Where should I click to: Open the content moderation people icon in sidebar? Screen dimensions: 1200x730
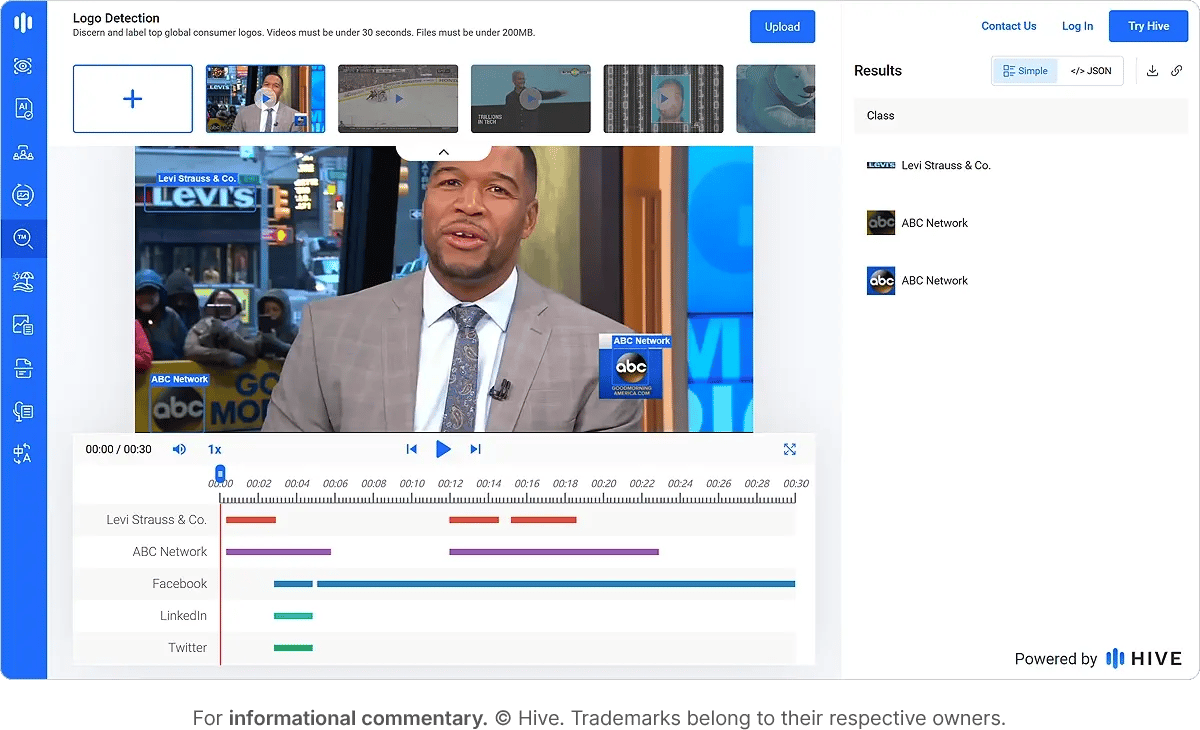pos(24,152)
